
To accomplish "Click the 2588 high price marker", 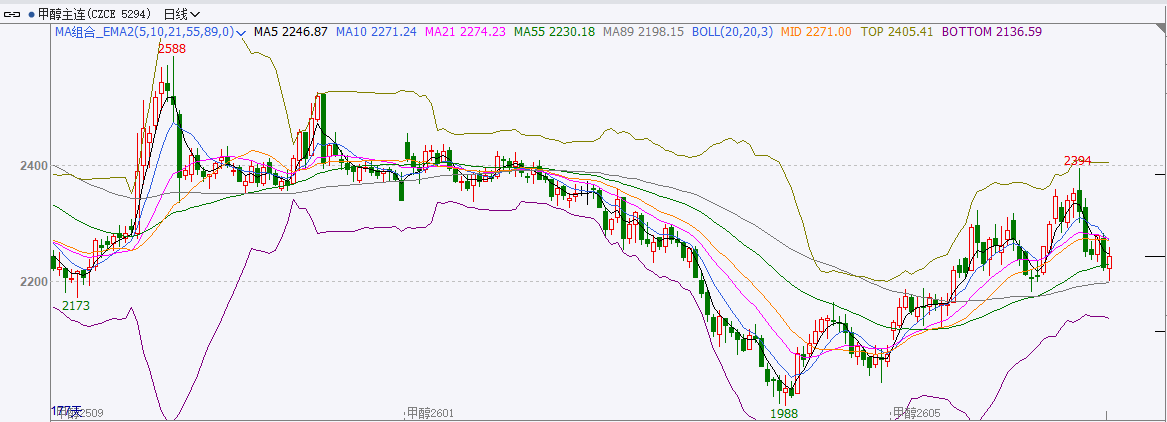I will coord(172,48).
